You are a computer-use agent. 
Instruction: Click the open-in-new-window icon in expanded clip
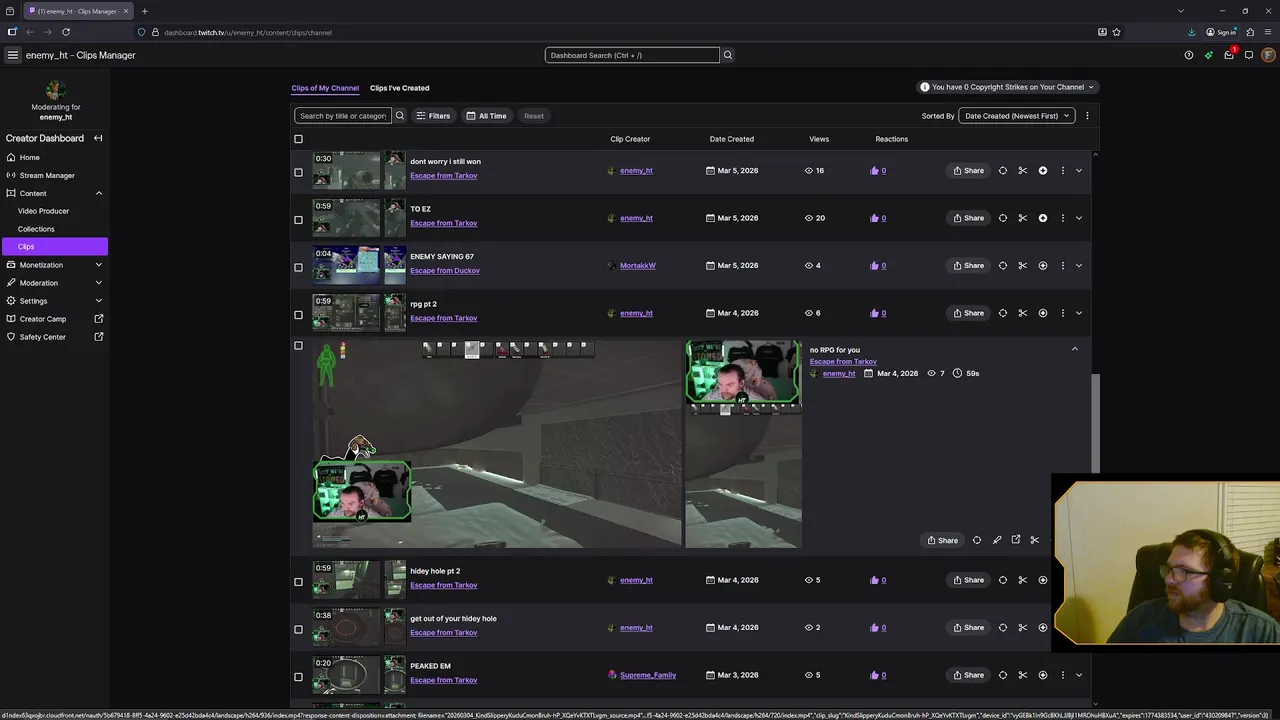1016,540
